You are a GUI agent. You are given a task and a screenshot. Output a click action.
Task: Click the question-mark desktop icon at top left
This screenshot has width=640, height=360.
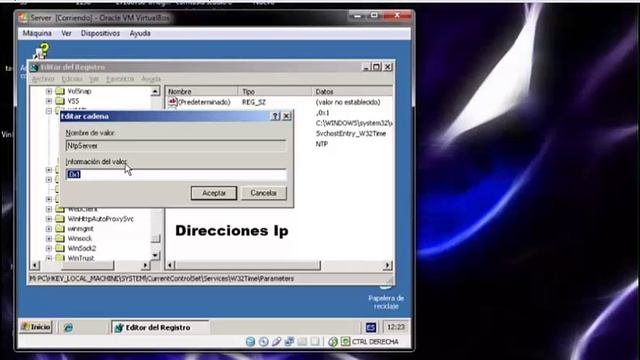(x=42, y=51)
